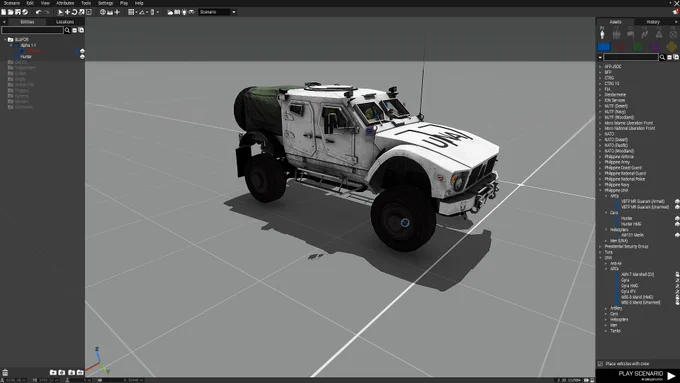Viewport: 680px width, 383px height.
Task: Activate the Area scaling widget tool
Action: click(89, 12)
